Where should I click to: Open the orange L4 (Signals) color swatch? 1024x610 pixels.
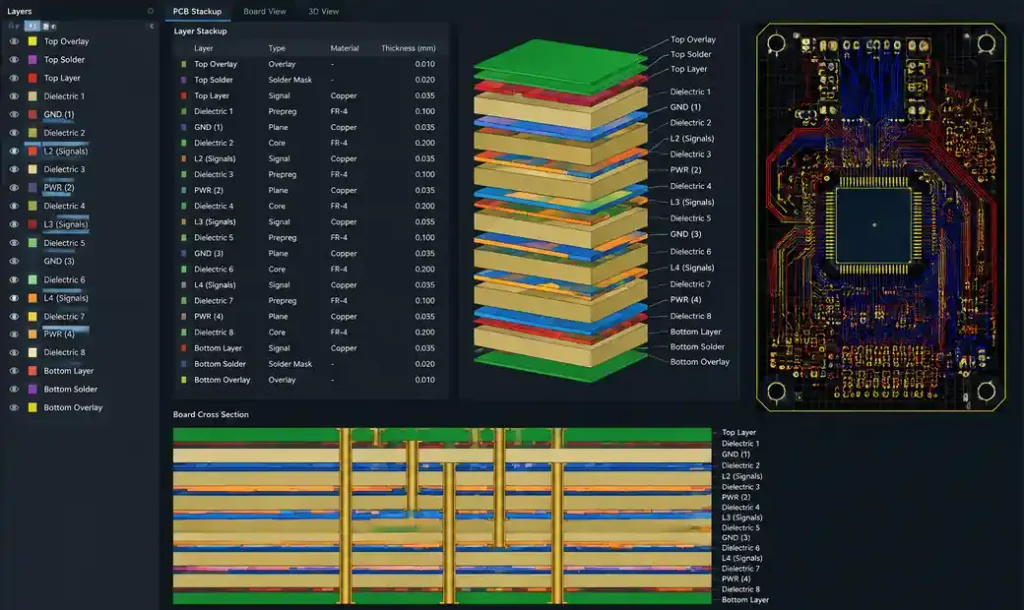(32, 298)
